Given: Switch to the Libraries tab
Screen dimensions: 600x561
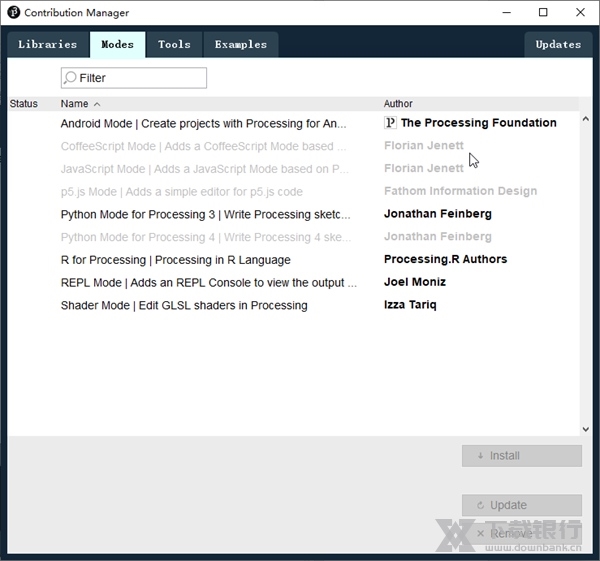Looking at the screenshot, I should click(x=48, y=45).
